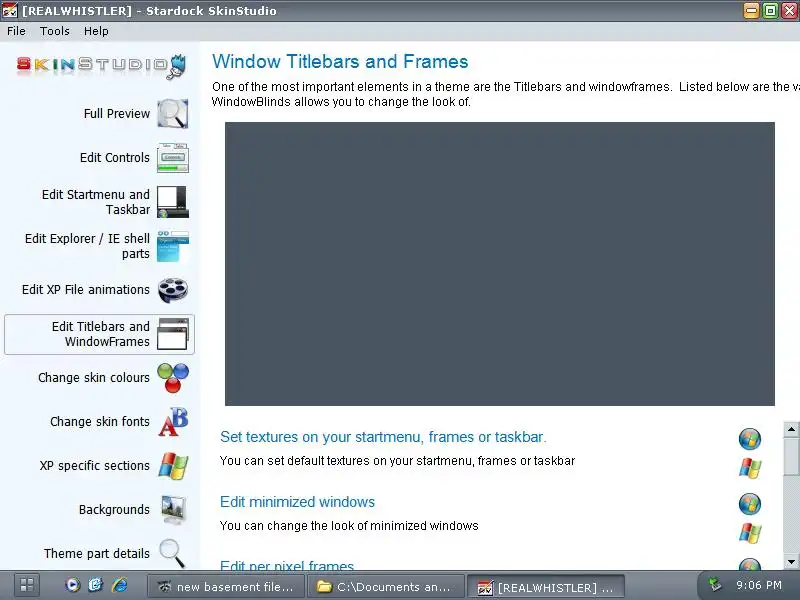Image resolution: width=800 pixels, height=600 pixels.
Task: Click the middle quick launch icon
Action: 95,585
